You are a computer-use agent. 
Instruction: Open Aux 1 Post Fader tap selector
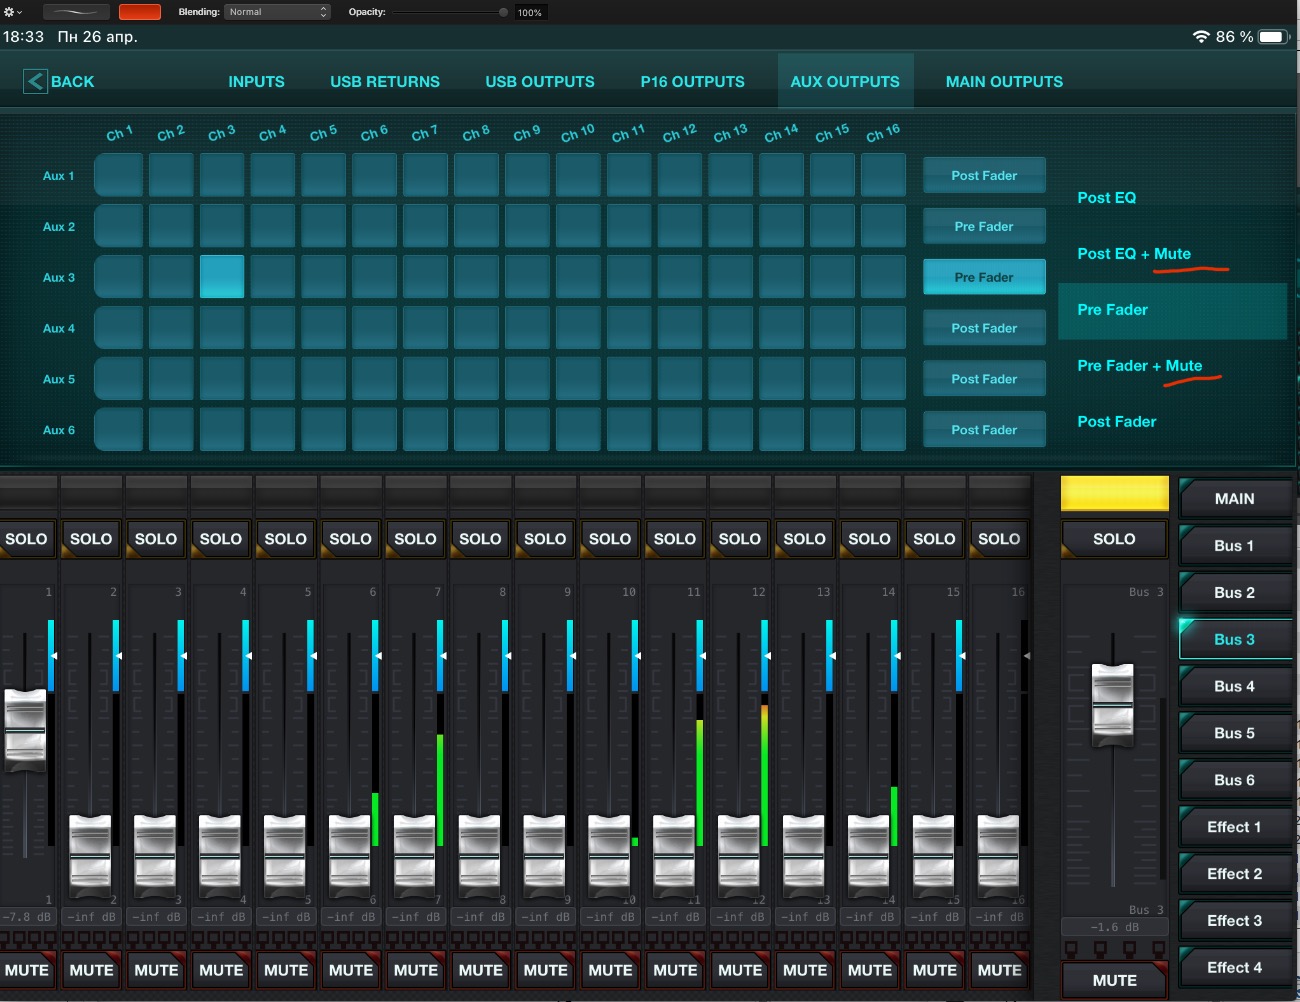click(984, 176)
